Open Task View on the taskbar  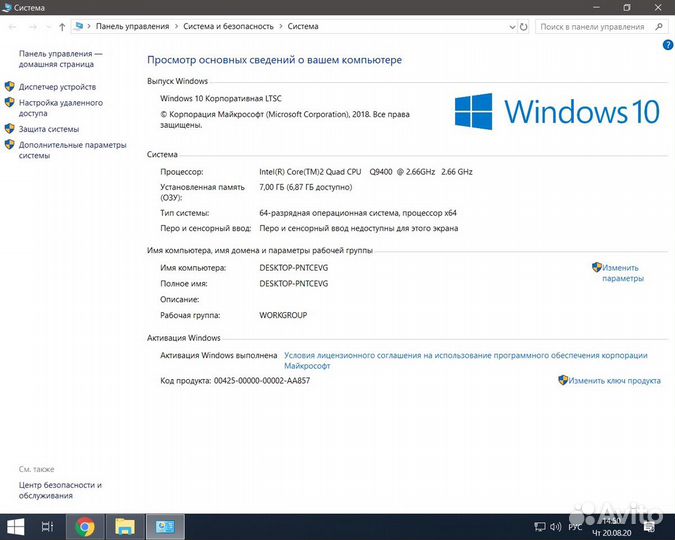[47, 527]
